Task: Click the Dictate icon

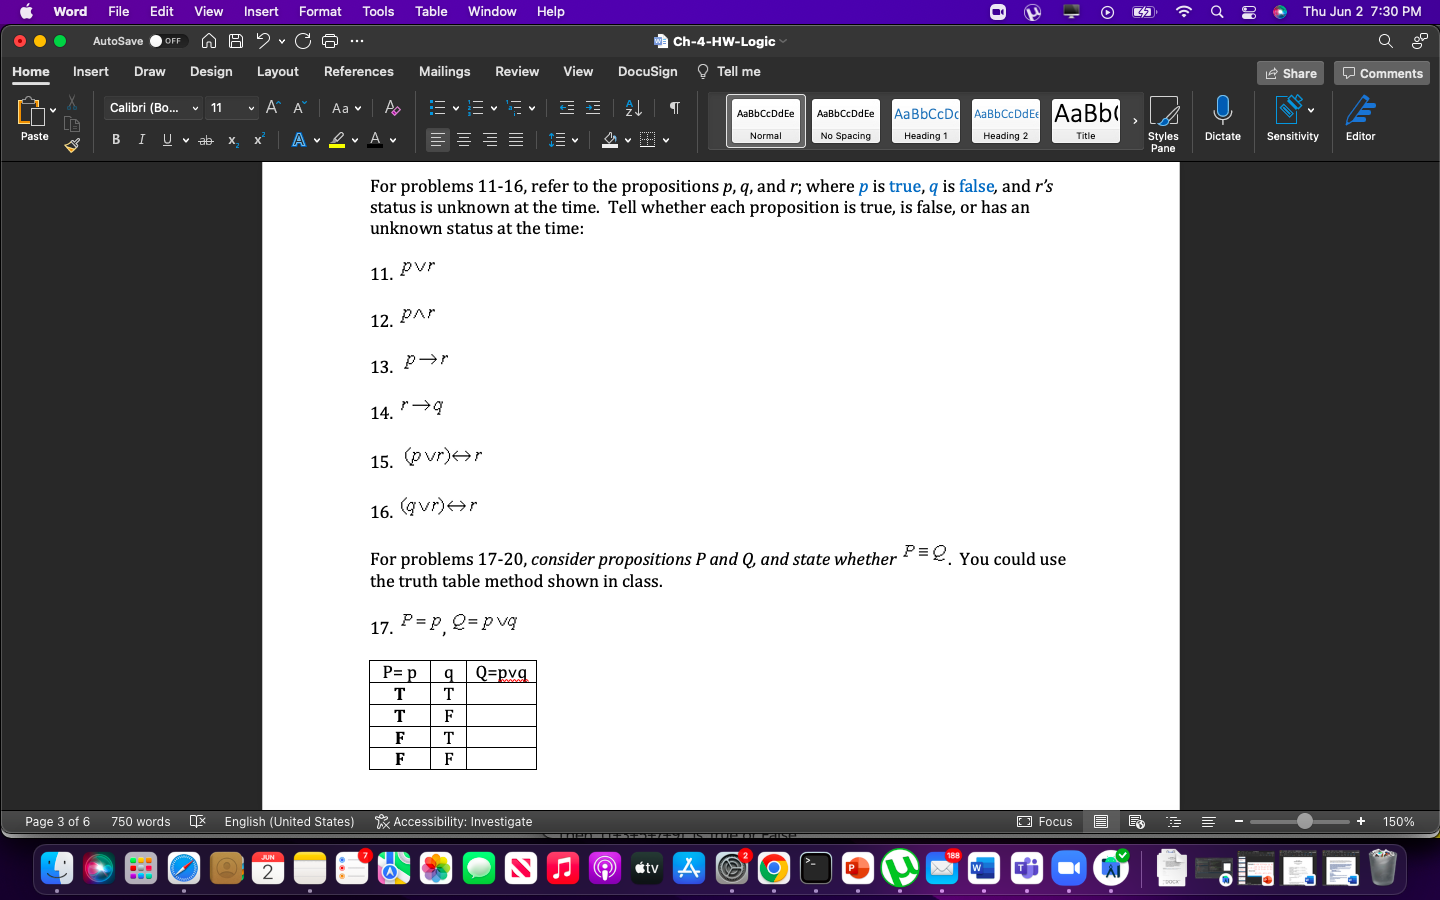Action: point(1222,120)
